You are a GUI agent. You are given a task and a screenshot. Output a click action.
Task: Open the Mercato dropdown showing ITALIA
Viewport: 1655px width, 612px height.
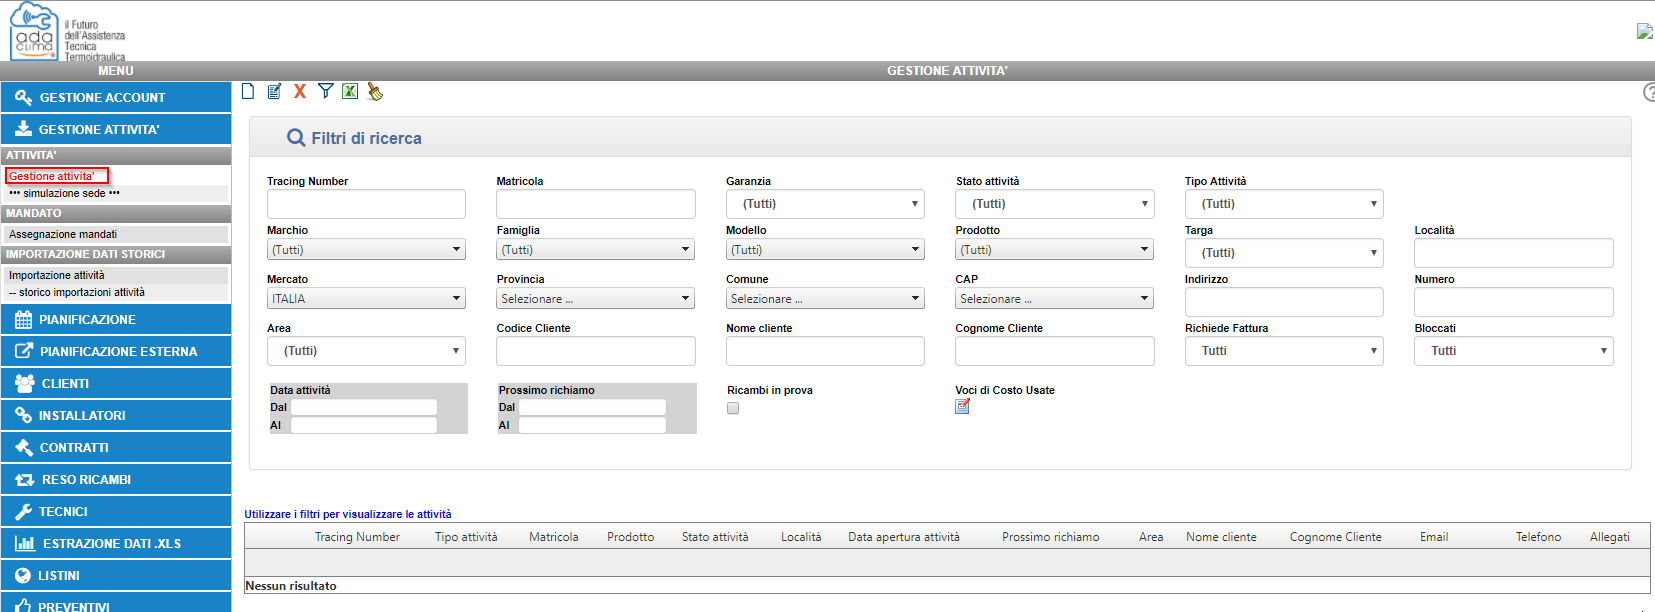(x=366, y=299)
